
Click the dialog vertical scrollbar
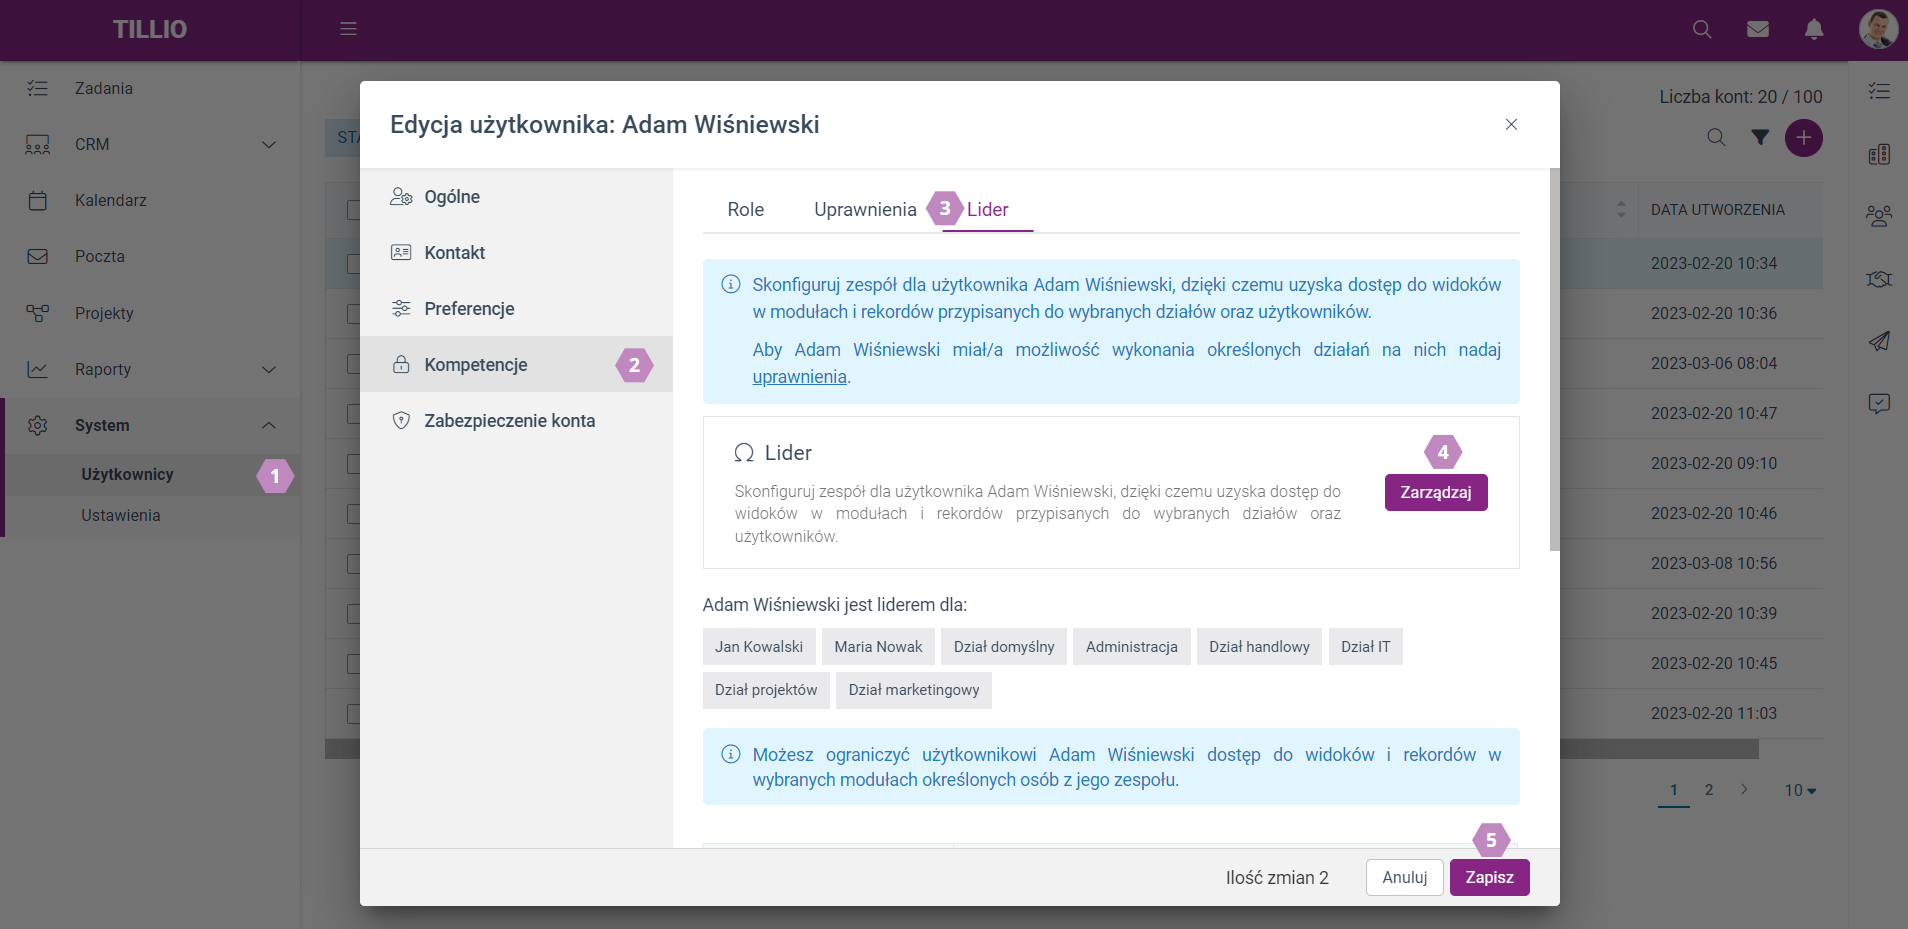click(1554, 359)
